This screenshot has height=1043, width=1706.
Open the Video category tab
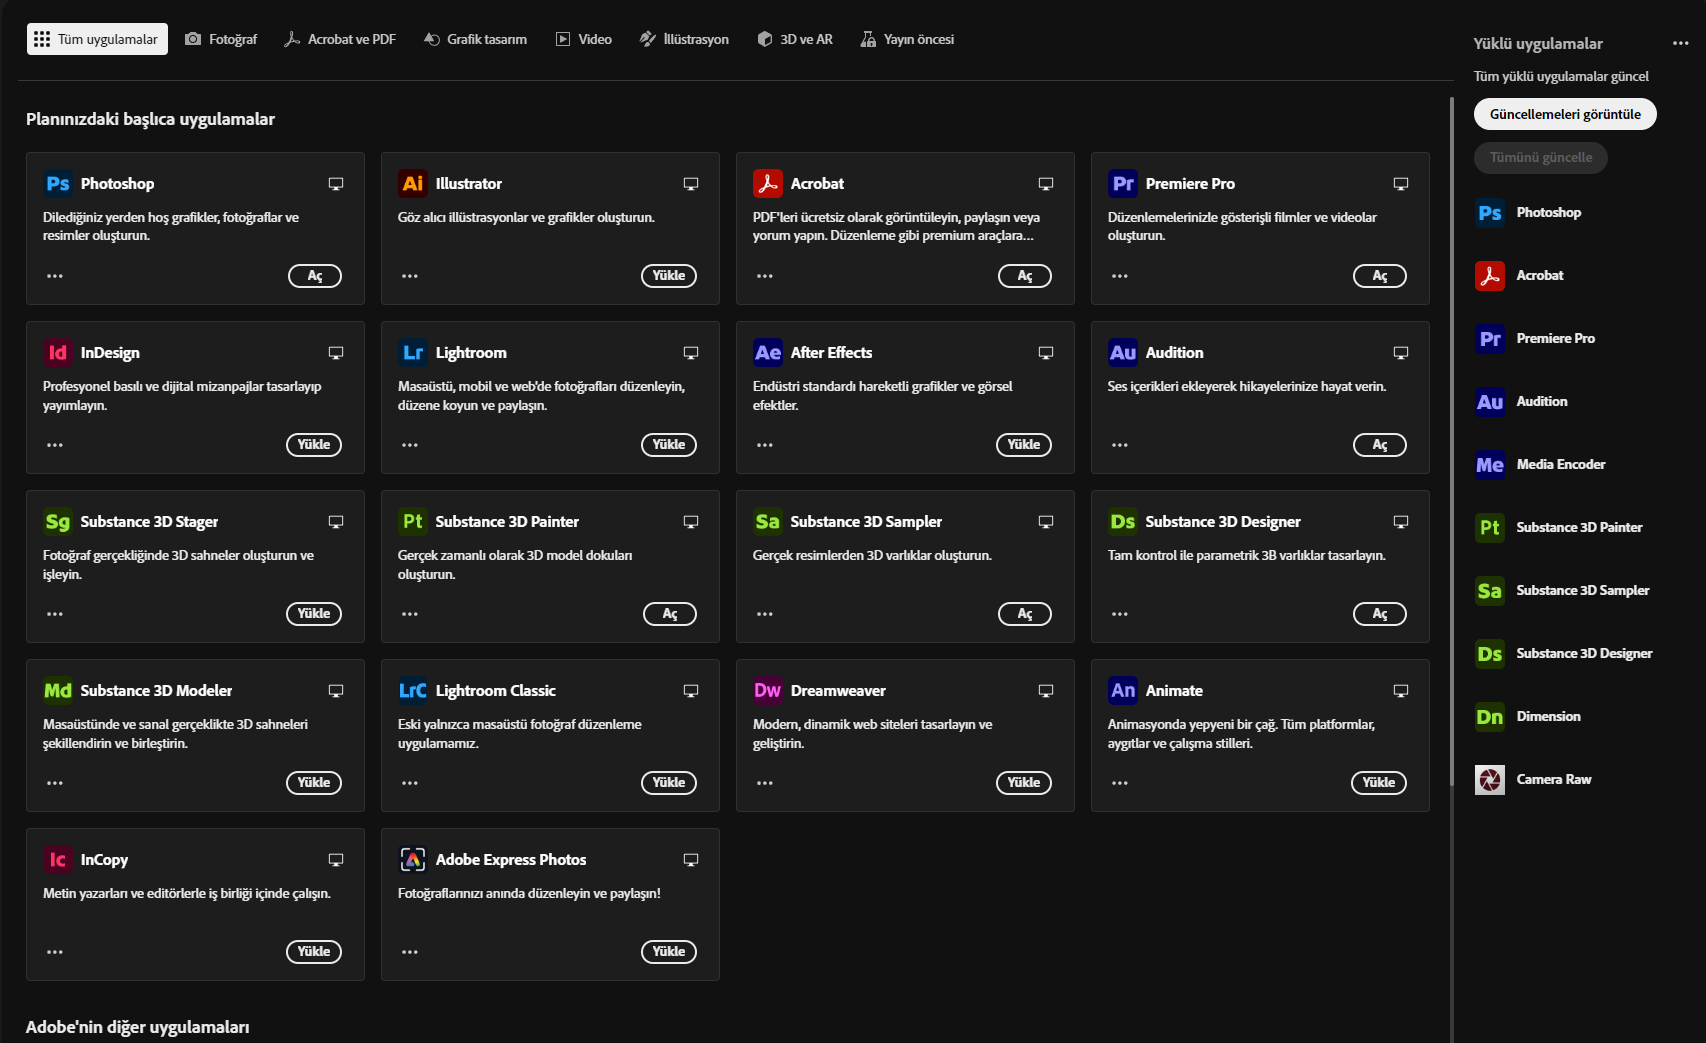point(584,39)
